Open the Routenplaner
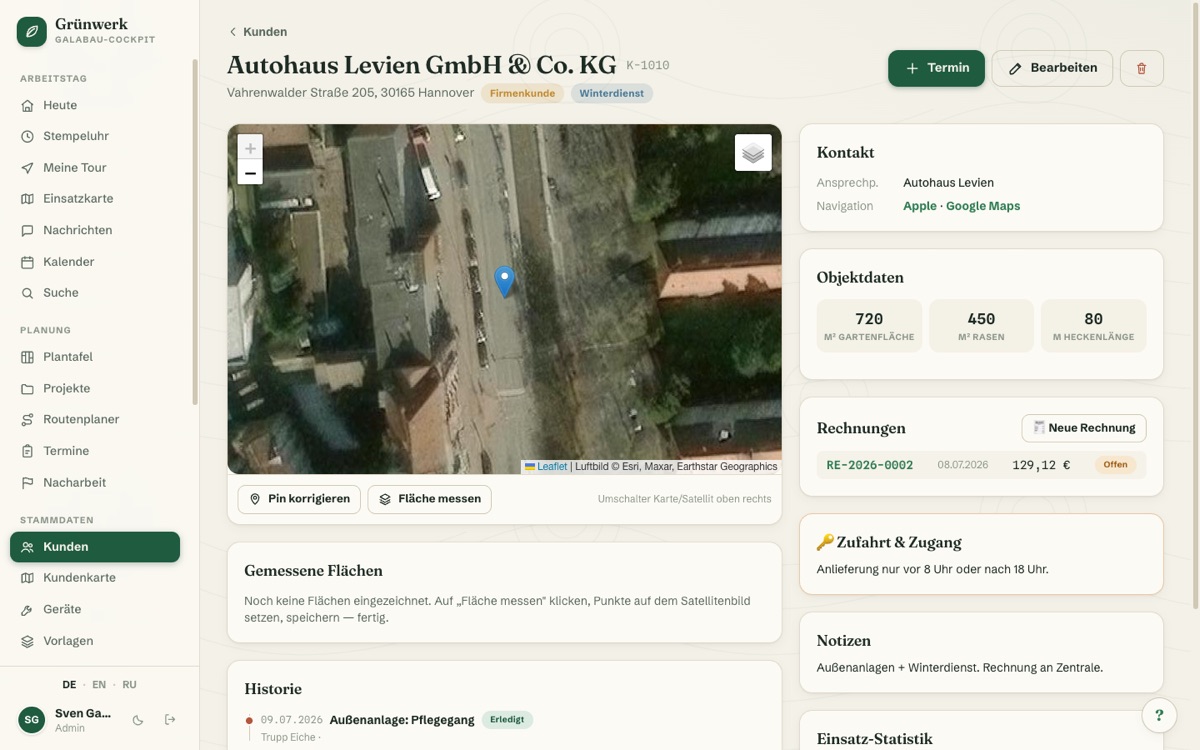This screenshot has width=1200, height=750. point(95,420)
